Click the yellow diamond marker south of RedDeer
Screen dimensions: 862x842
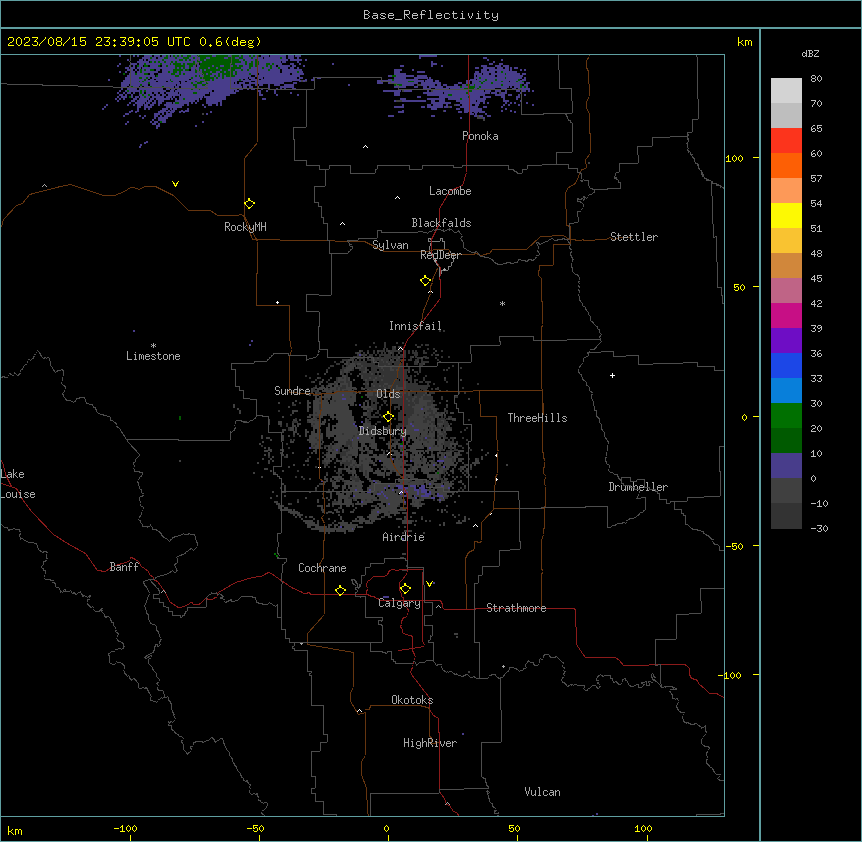click(x=426, y=281)
